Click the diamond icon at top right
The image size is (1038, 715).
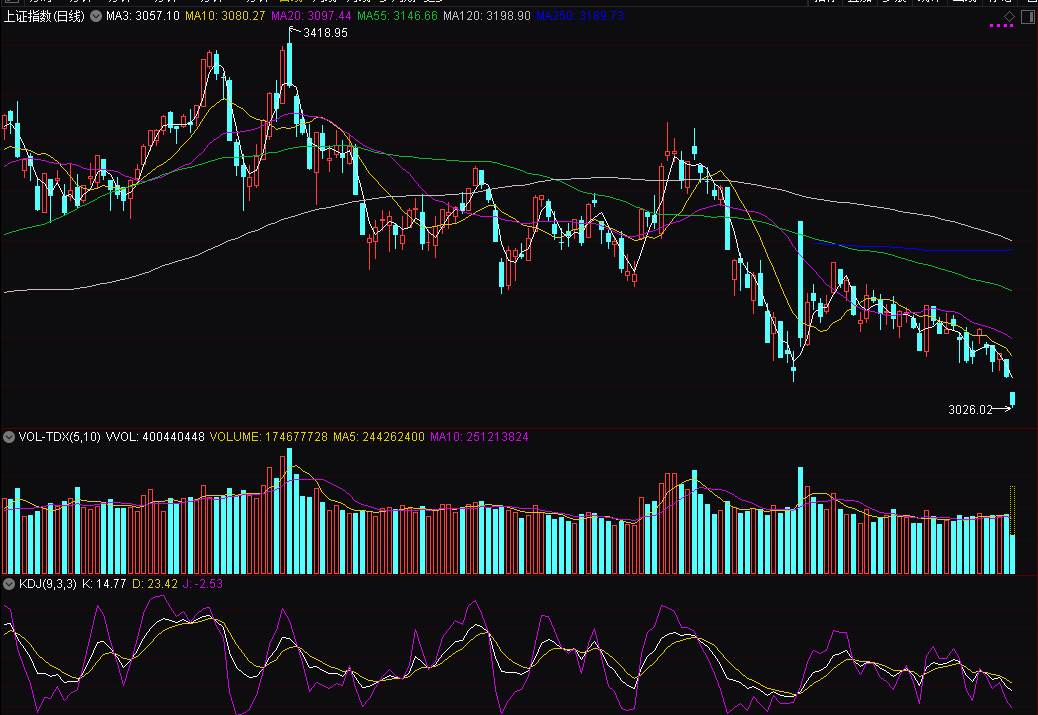click(1010, 16)
